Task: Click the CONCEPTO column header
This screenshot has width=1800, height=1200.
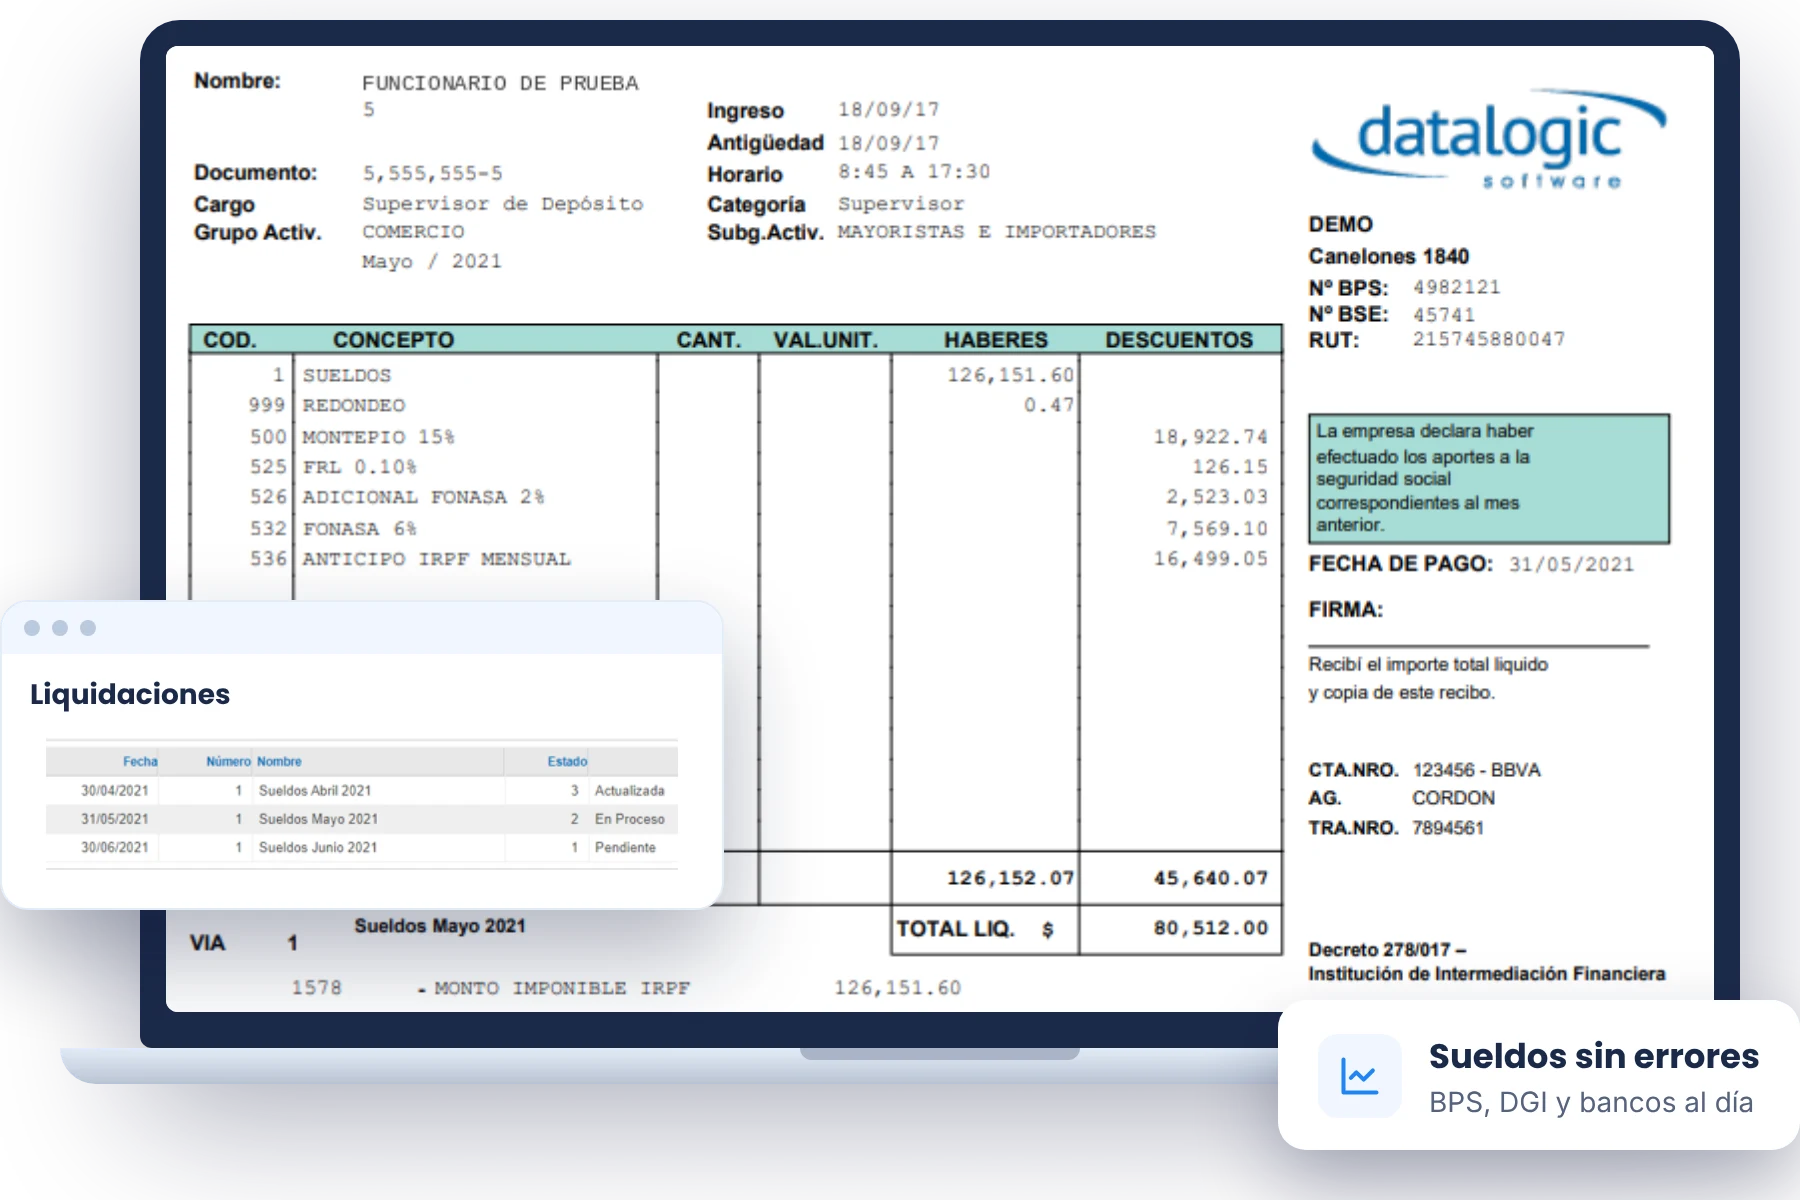Action: (x=393, y=340)
